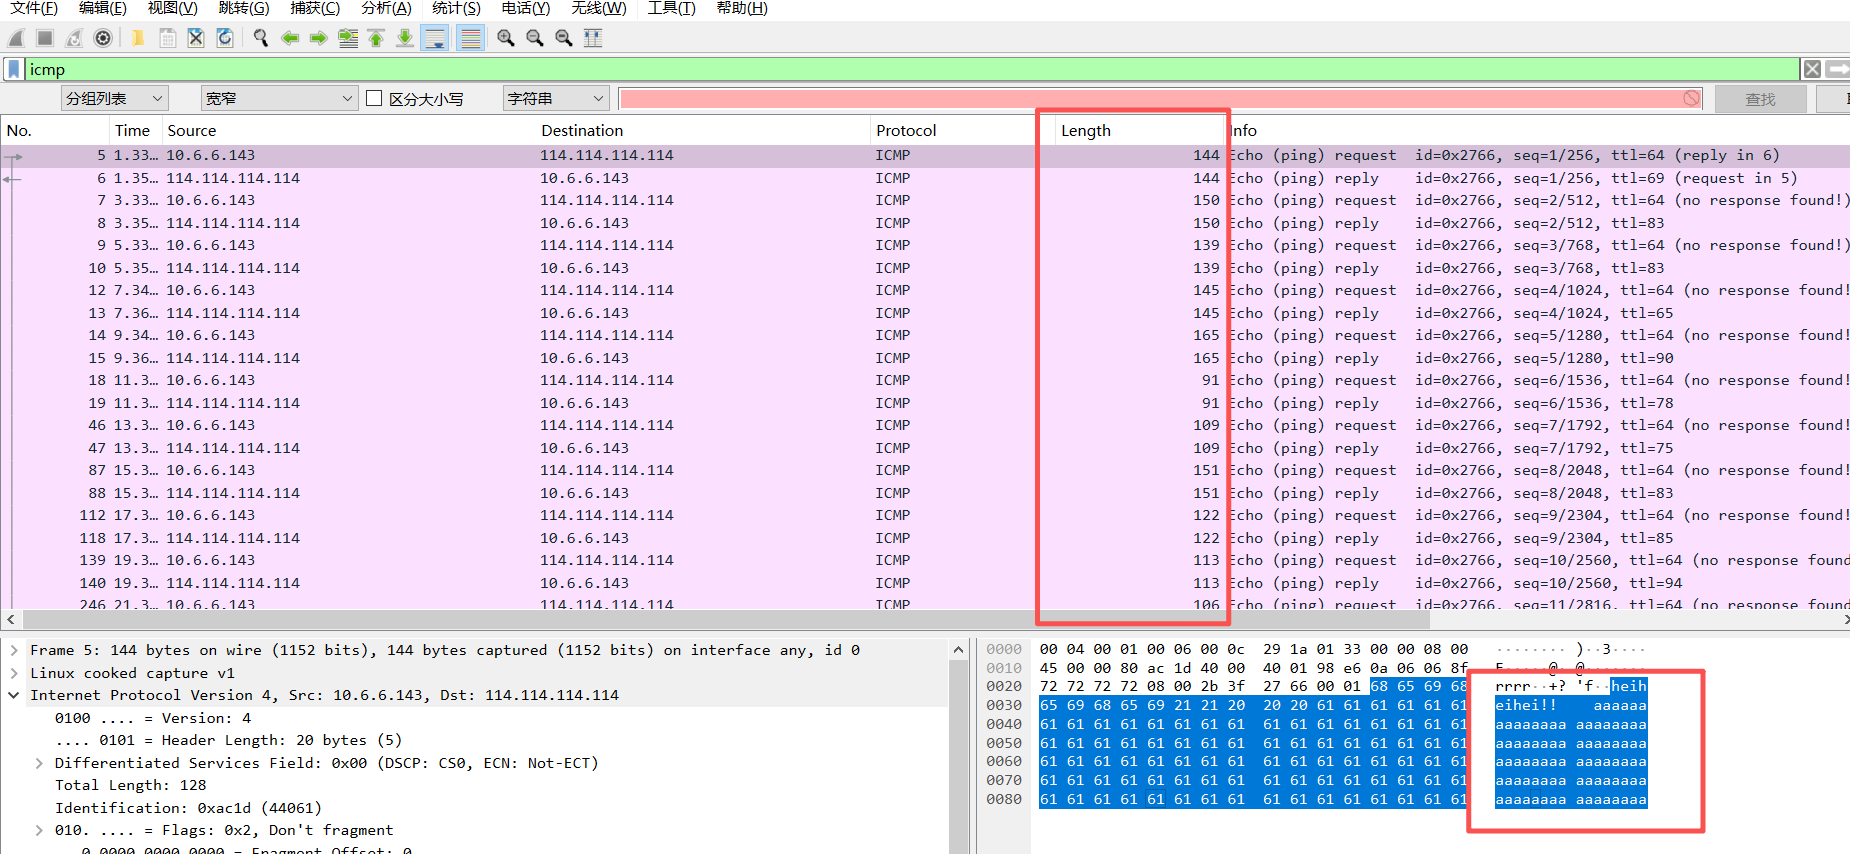Click the go to specific packet icon

pyautogui.click(x=348, y=38)
